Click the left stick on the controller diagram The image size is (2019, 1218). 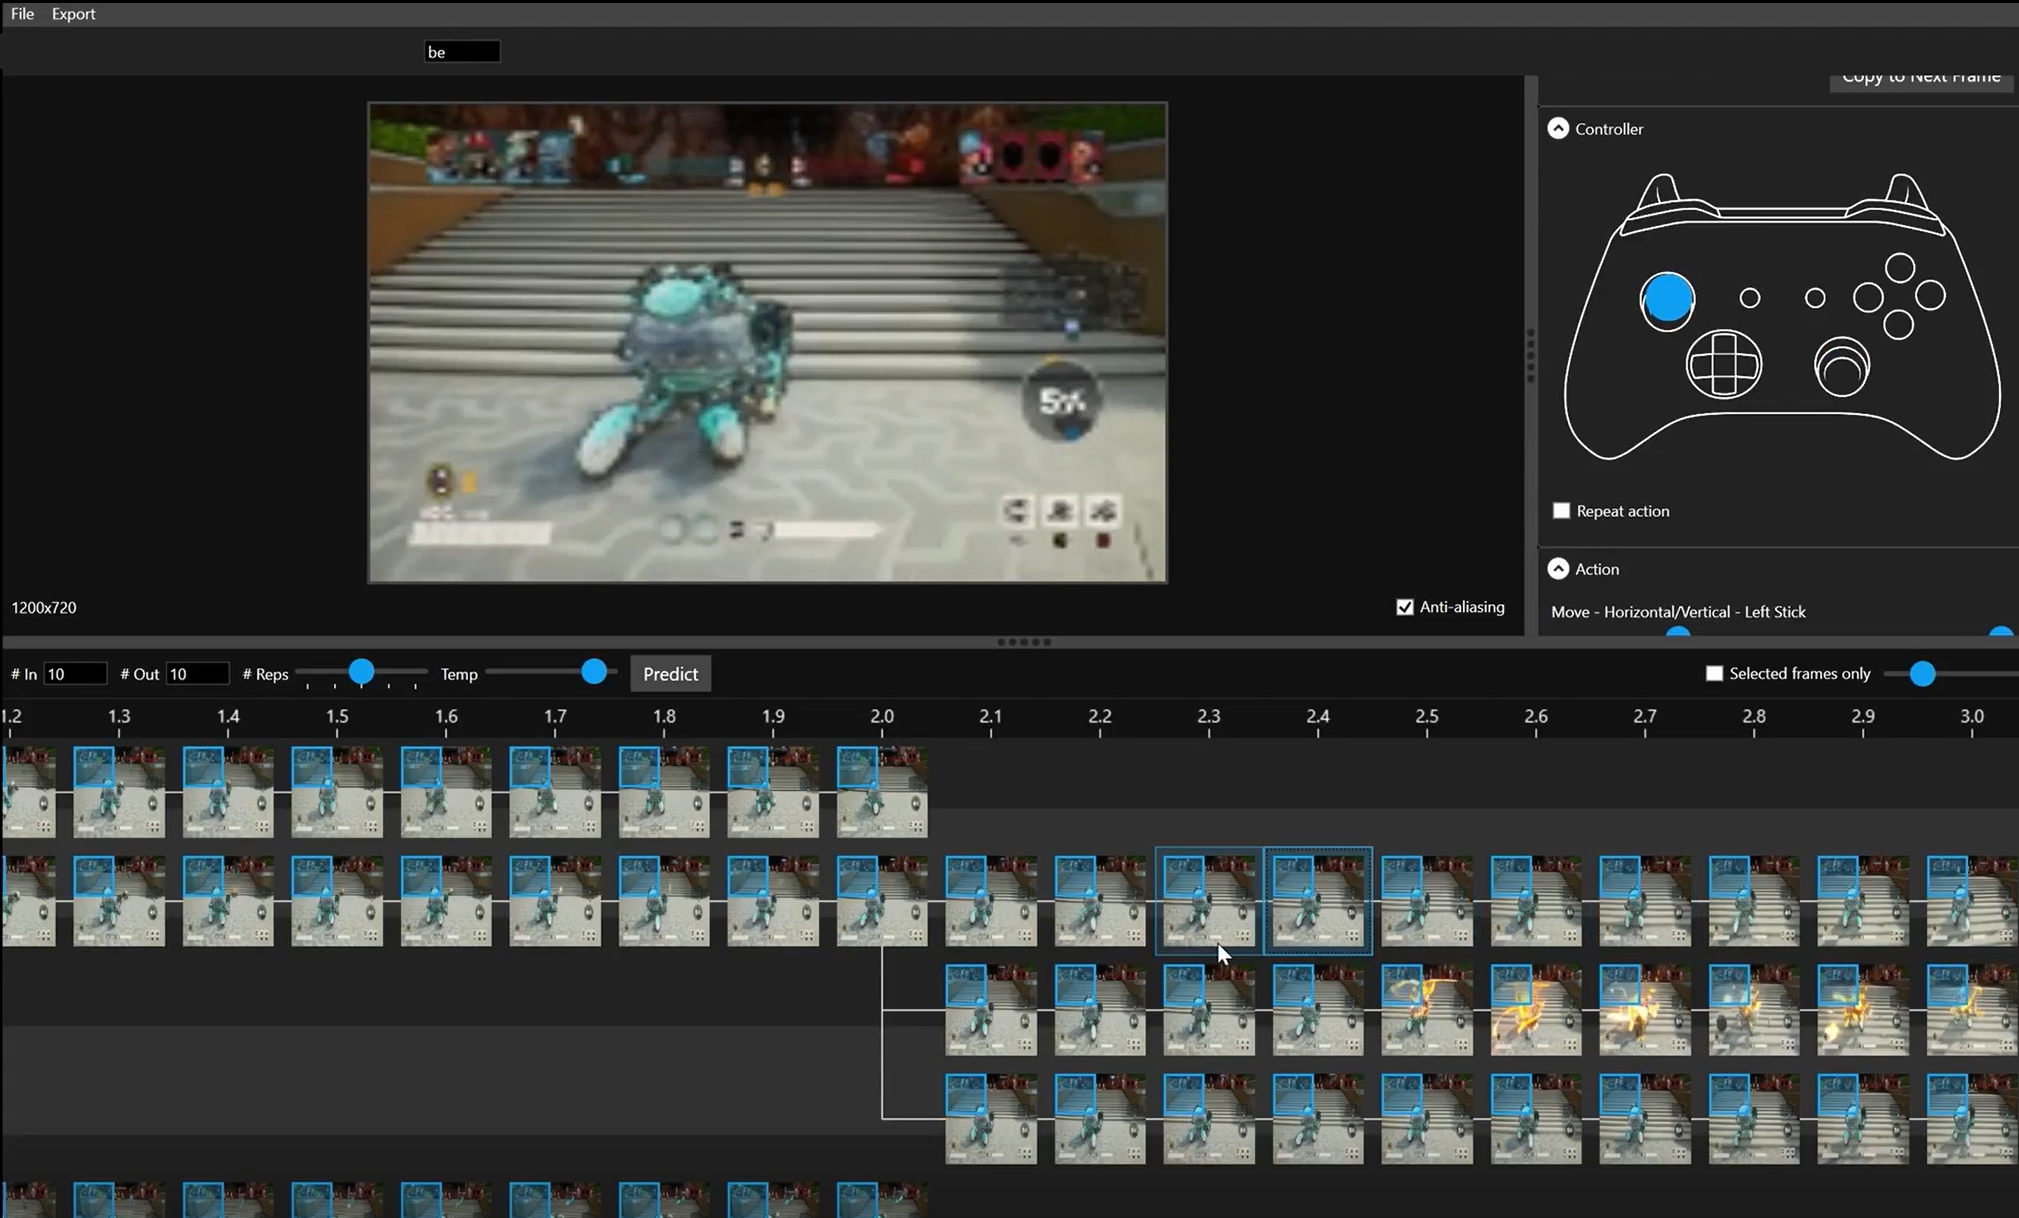1667,299
